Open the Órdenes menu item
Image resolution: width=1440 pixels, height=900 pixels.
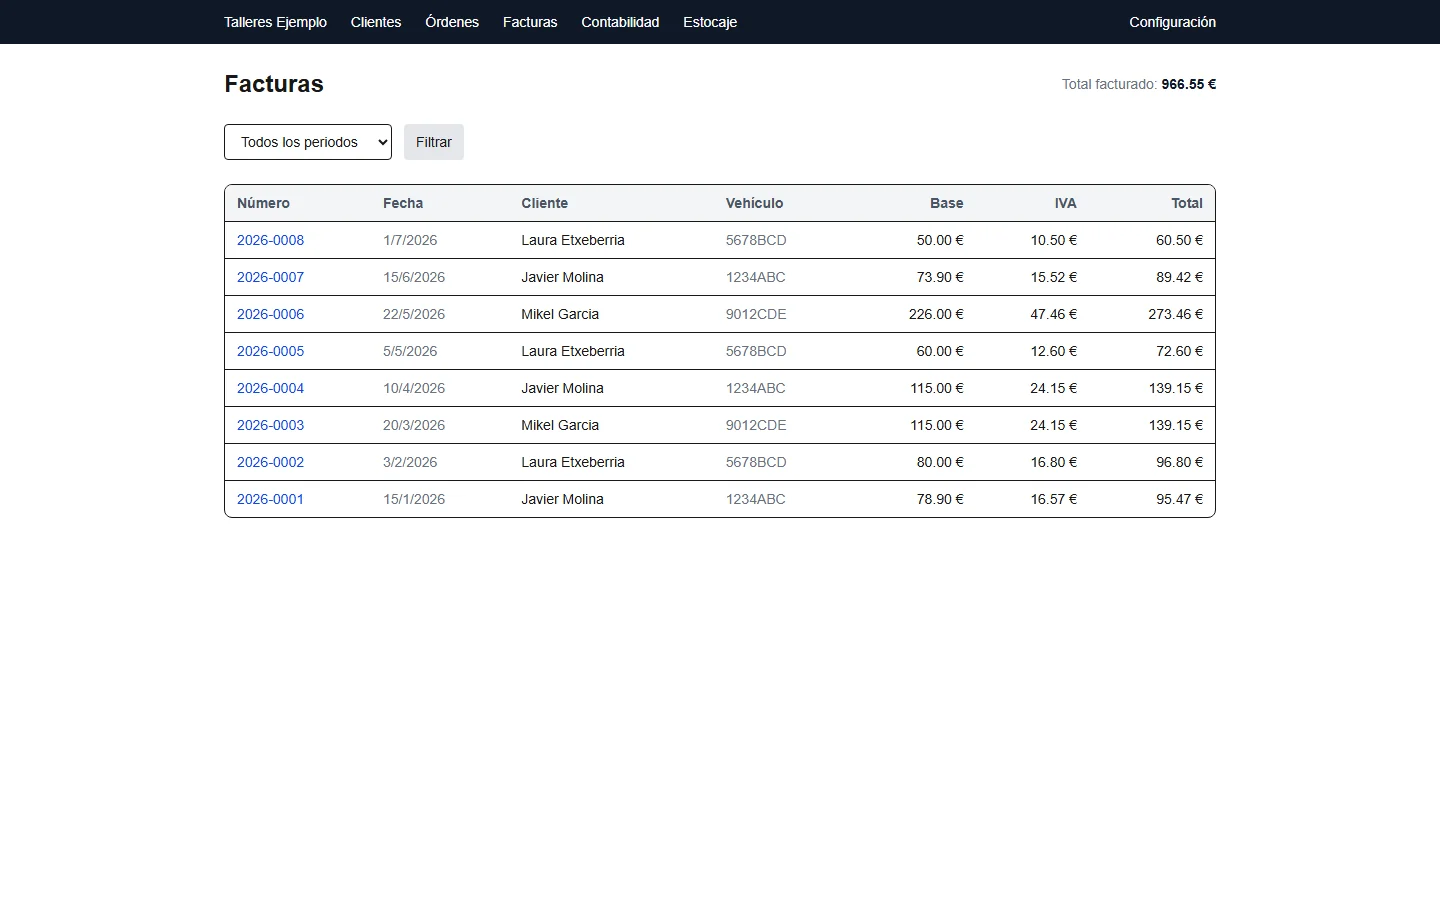(x=452, y=22)
